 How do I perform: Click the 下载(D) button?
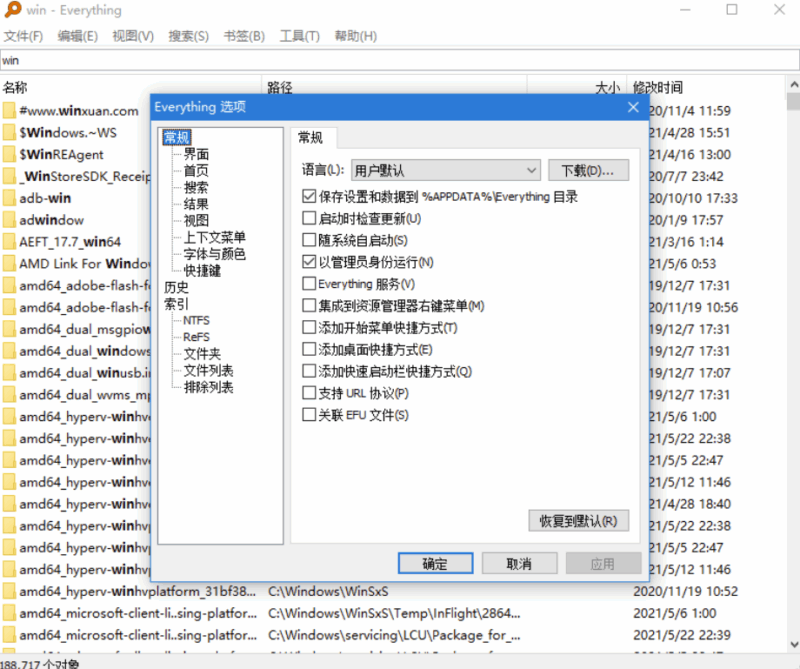[587, 169]
